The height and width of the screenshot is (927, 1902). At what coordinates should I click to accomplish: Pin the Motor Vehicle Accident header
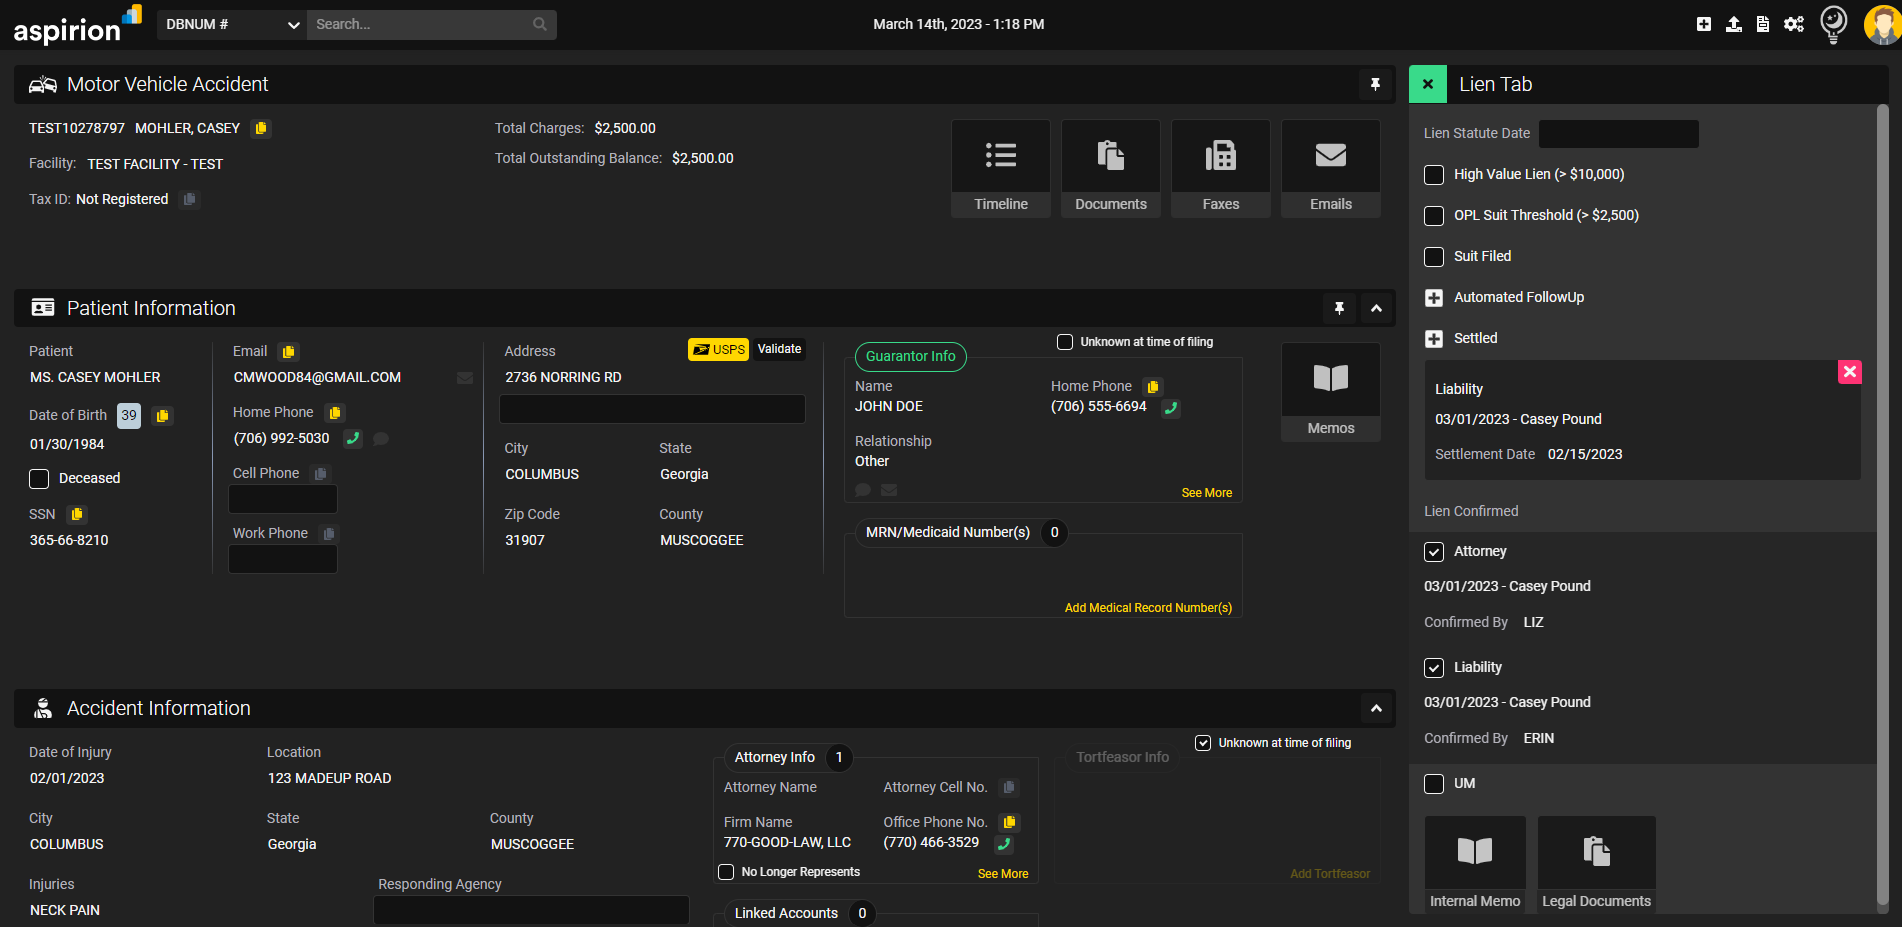pos(1375,85)
